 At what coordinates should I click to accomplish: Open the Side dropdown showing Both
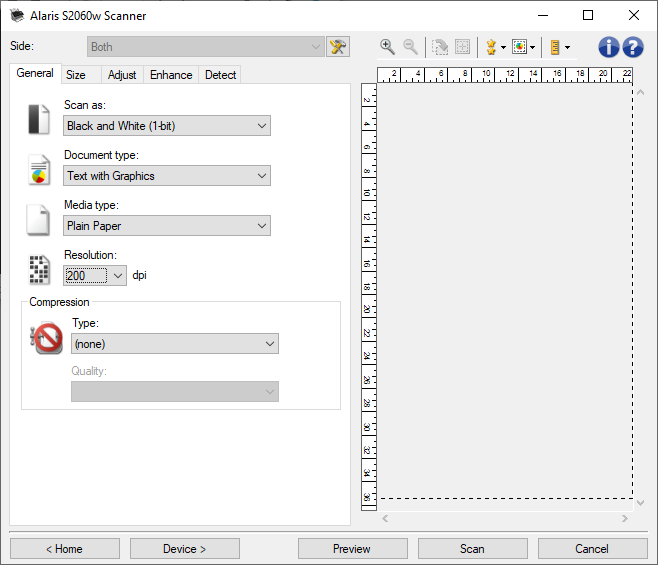pos(206,47)
